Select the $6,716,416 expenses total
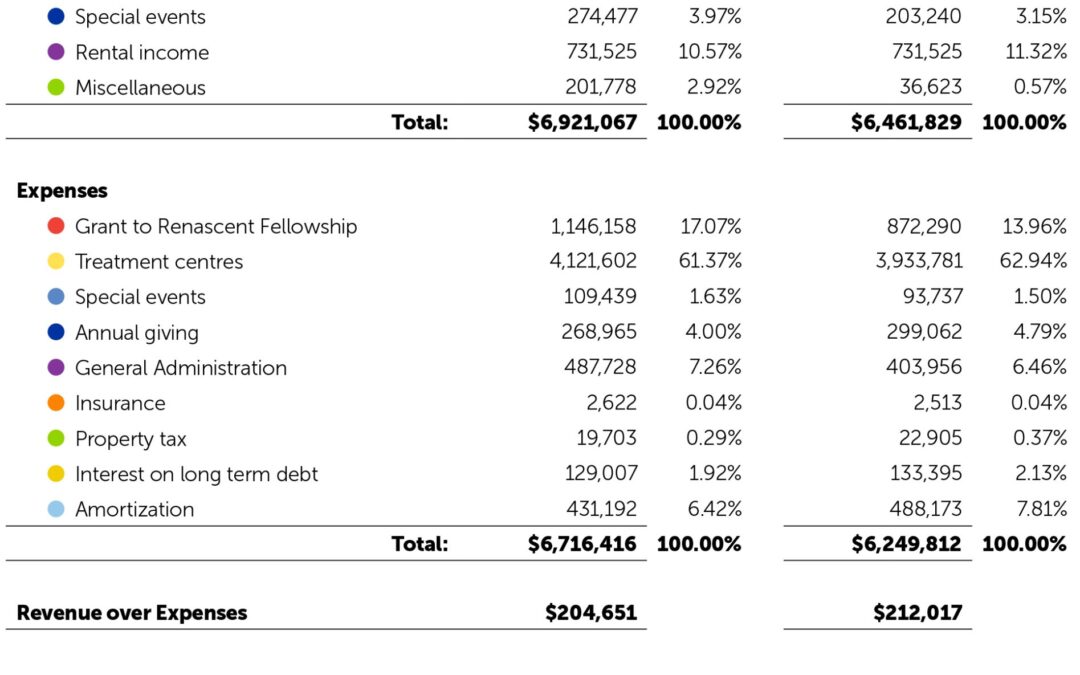The image size is (1080, 675). click(582, 544)
